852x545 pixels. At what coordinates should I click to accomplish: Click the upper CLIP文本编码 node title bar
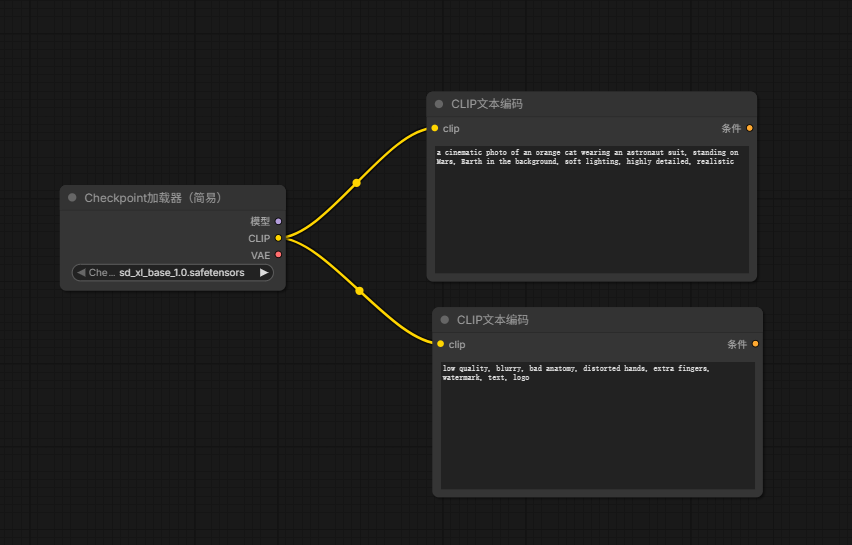click(x=592, y=104)
